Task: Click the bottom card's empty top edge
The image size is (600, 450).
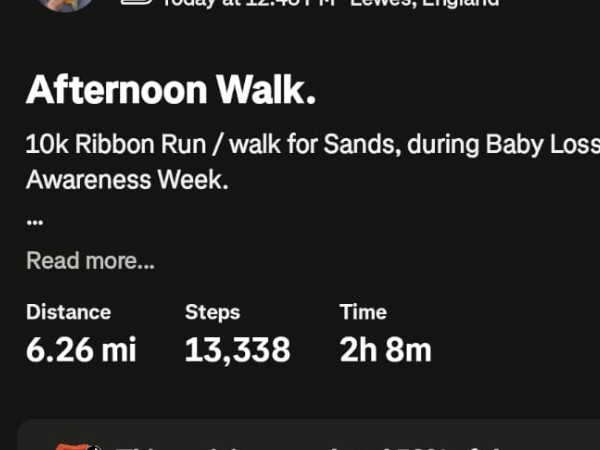Action: click(300, 428)
